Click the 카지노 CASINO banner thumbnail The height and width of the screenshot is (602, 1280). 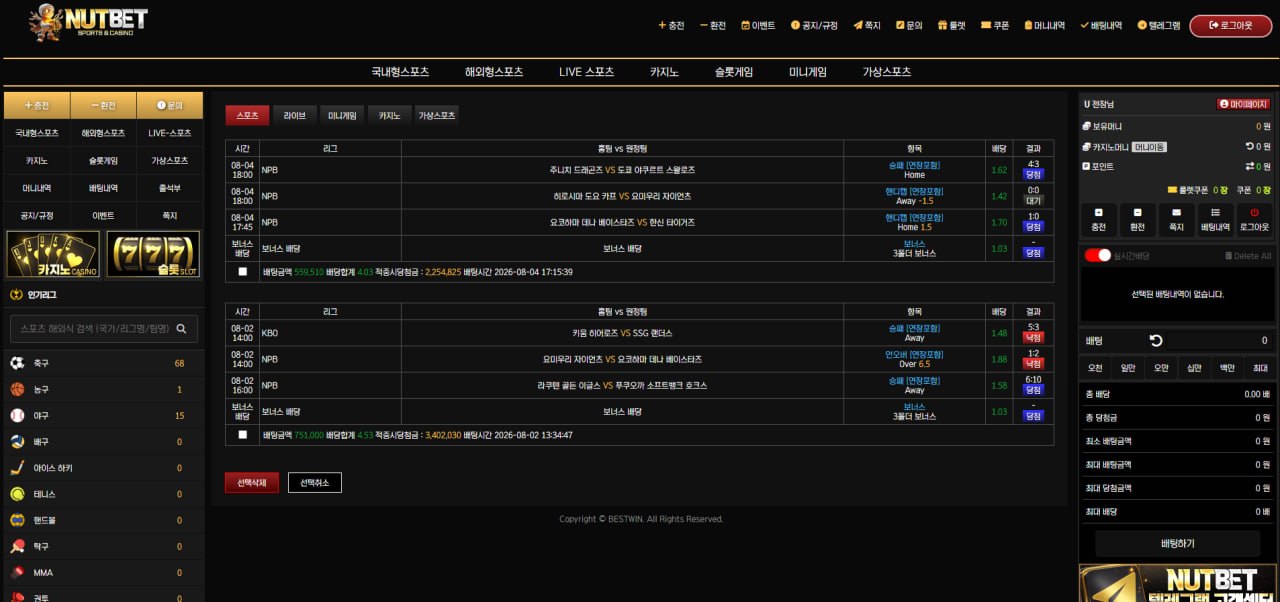tap(53, 254)
